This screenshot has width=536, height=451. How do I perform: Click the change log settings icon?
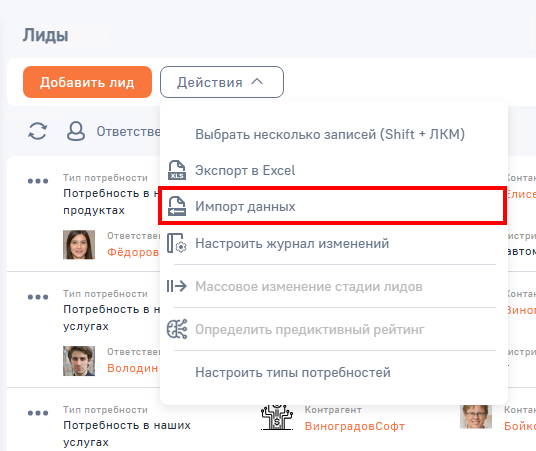point(177,243)
